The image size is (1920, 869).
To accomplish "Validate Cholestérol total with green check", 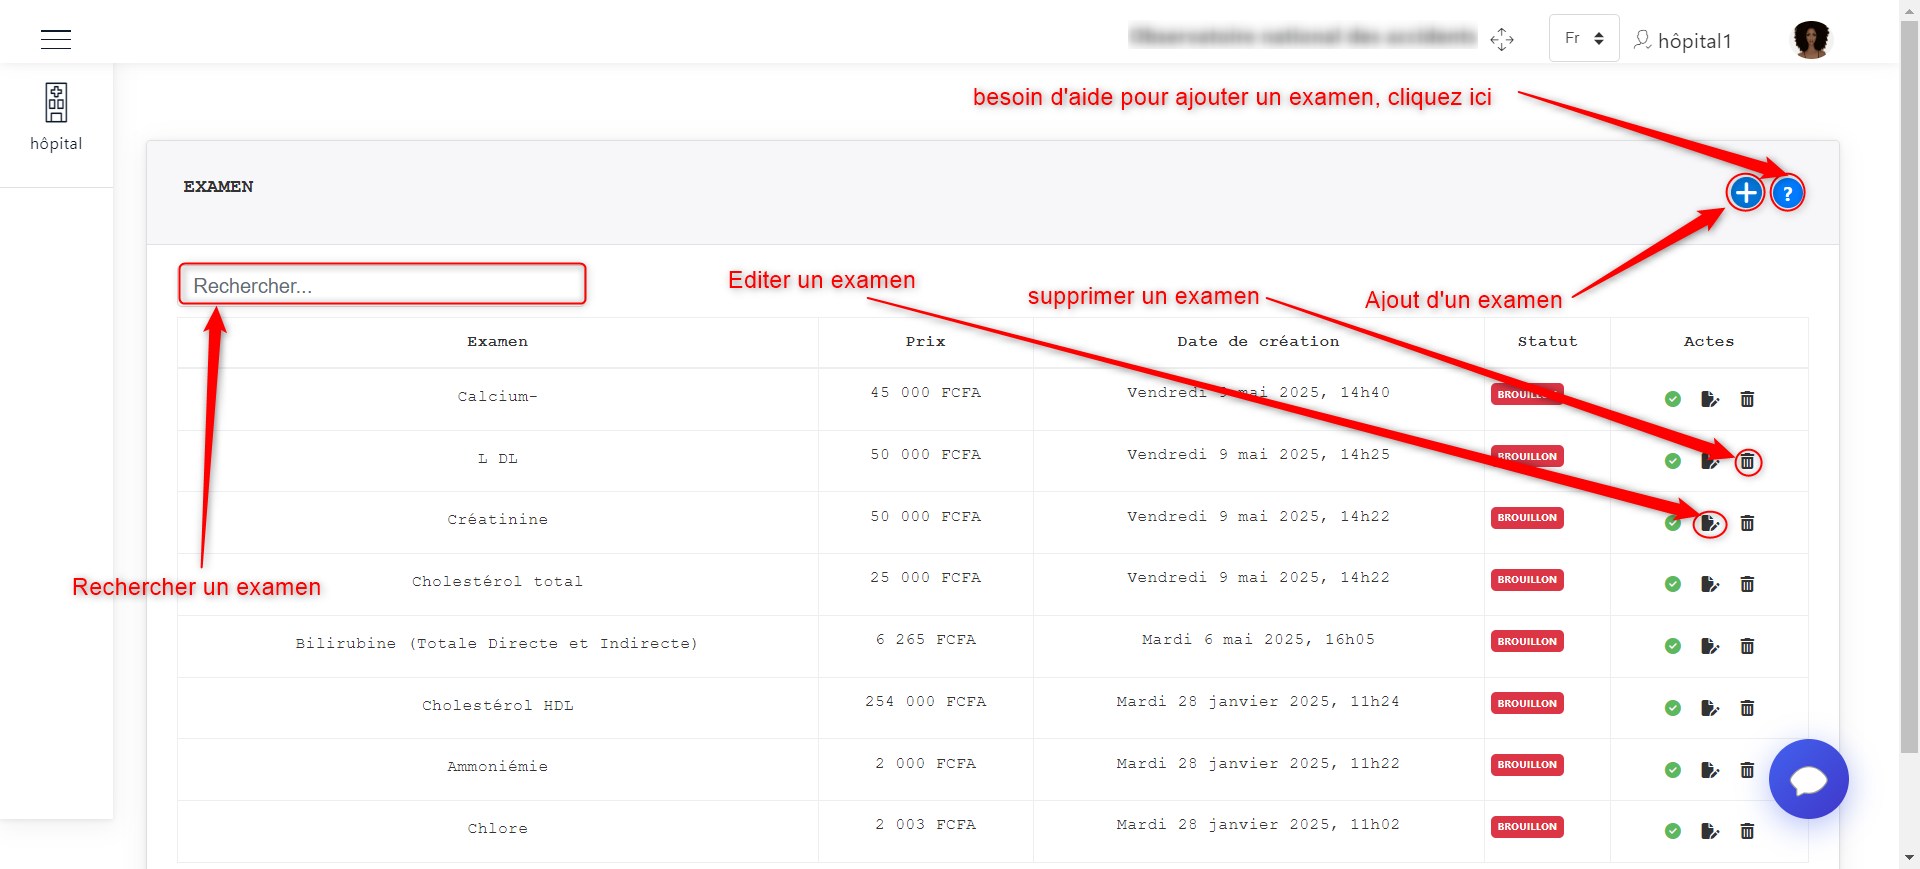I will [1673, 584].
